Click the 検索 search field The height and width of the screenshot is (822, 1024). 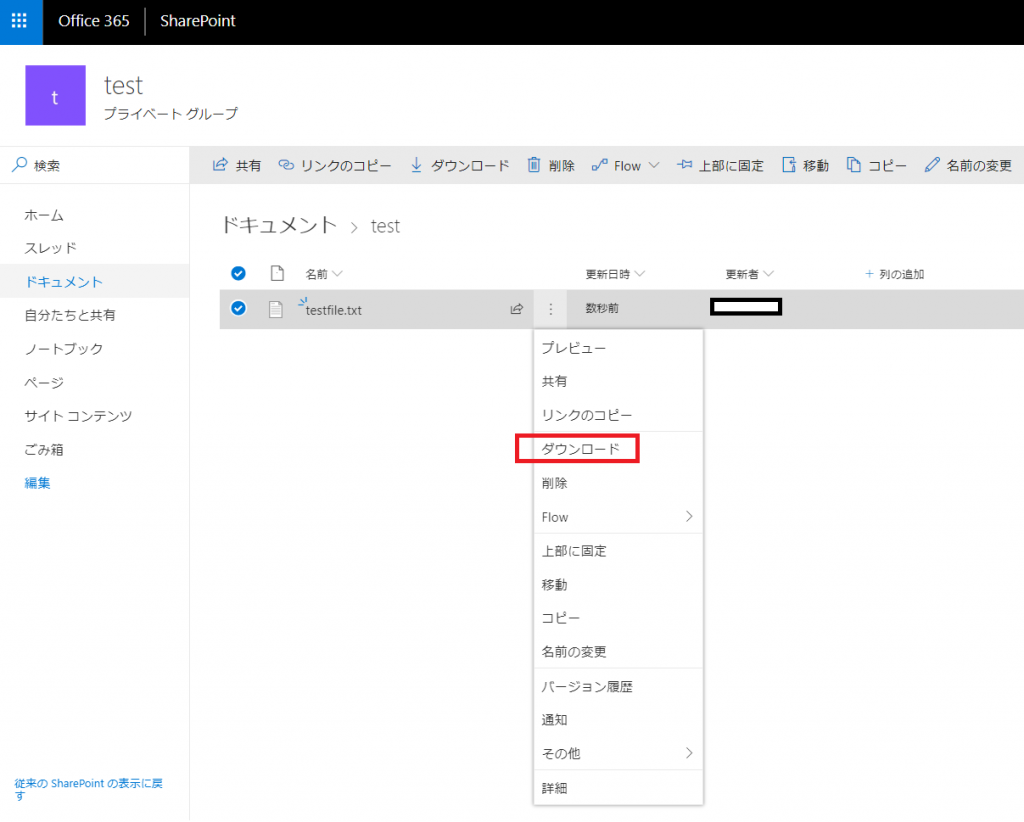(95, 165)
